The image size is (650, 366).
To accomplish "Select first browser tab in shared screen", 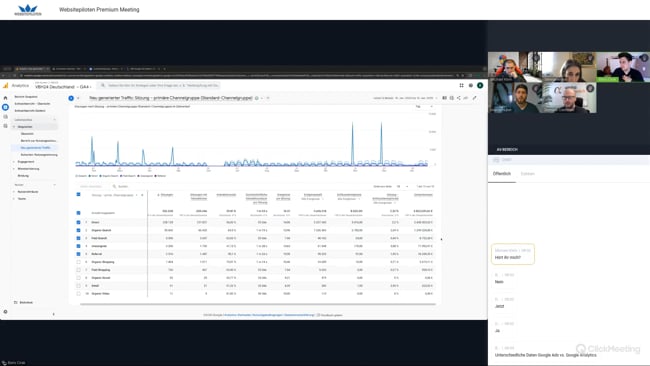I will click(32, 69).
